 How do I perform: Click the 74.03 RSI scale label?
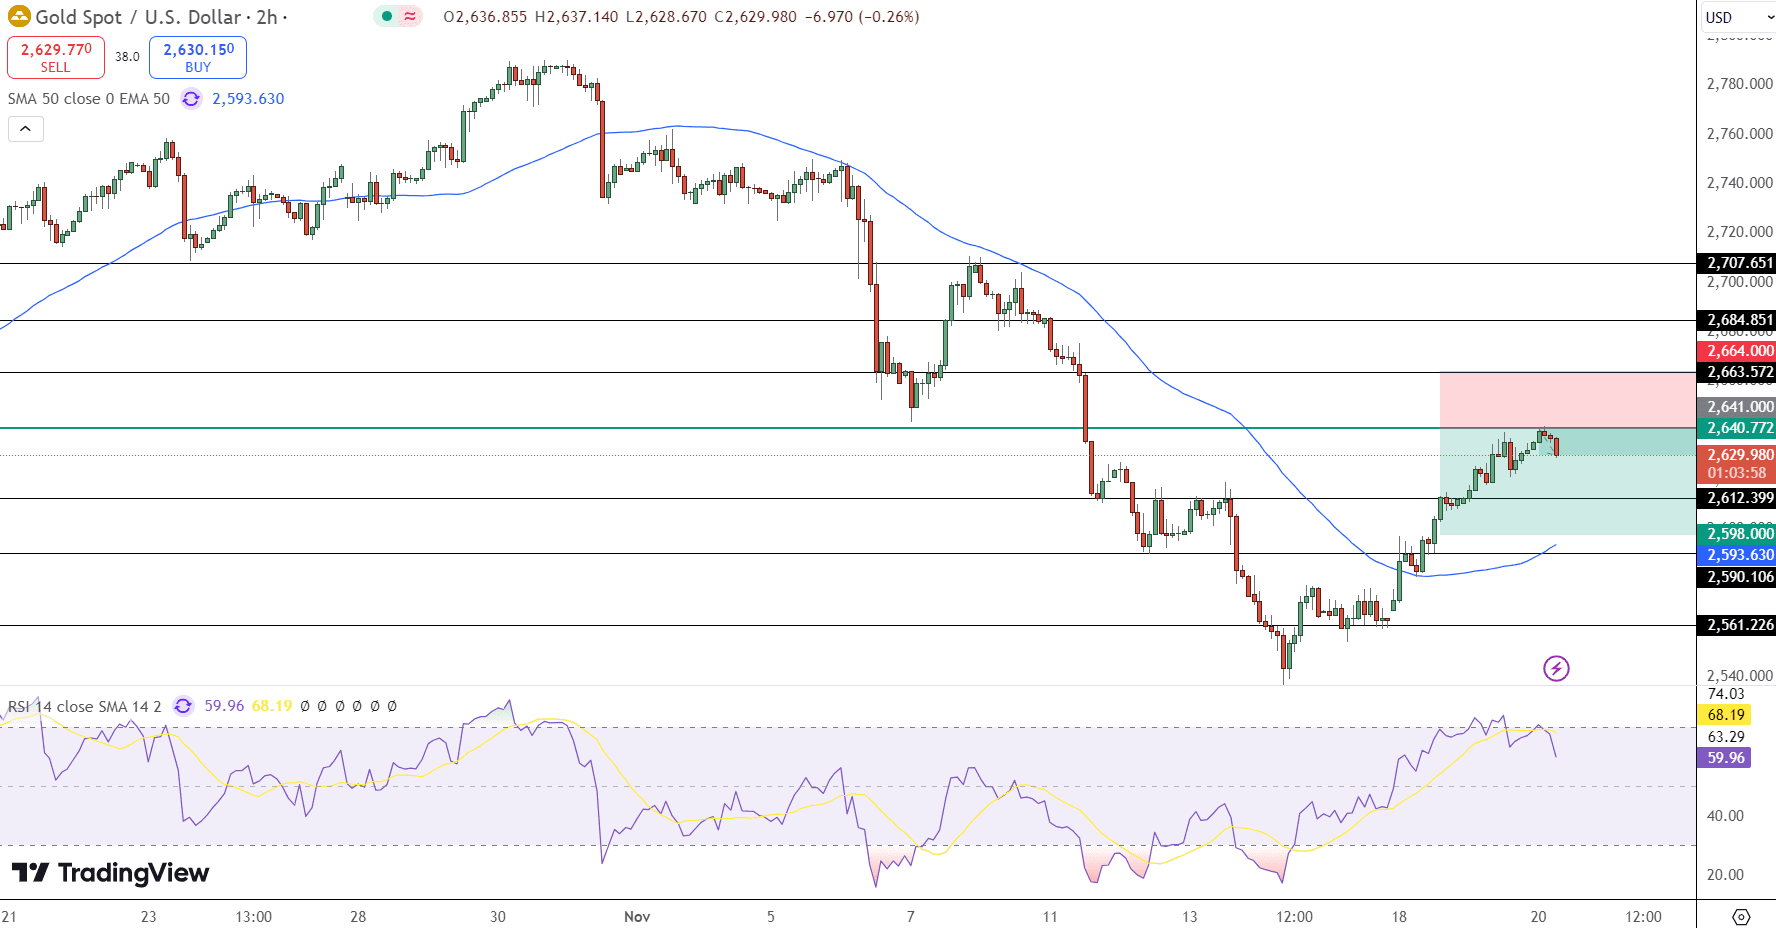[x=1726, y=694]
